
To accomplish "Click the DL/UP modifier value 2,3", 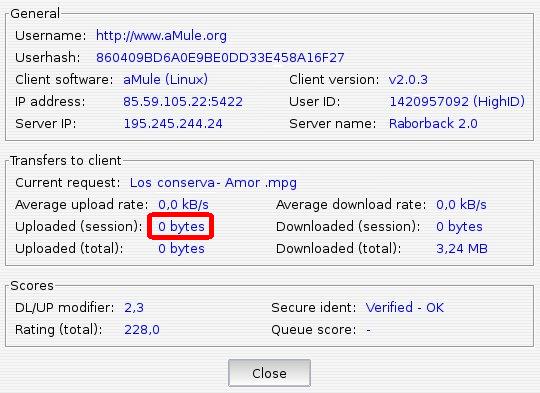I will (x=134, y=308).
